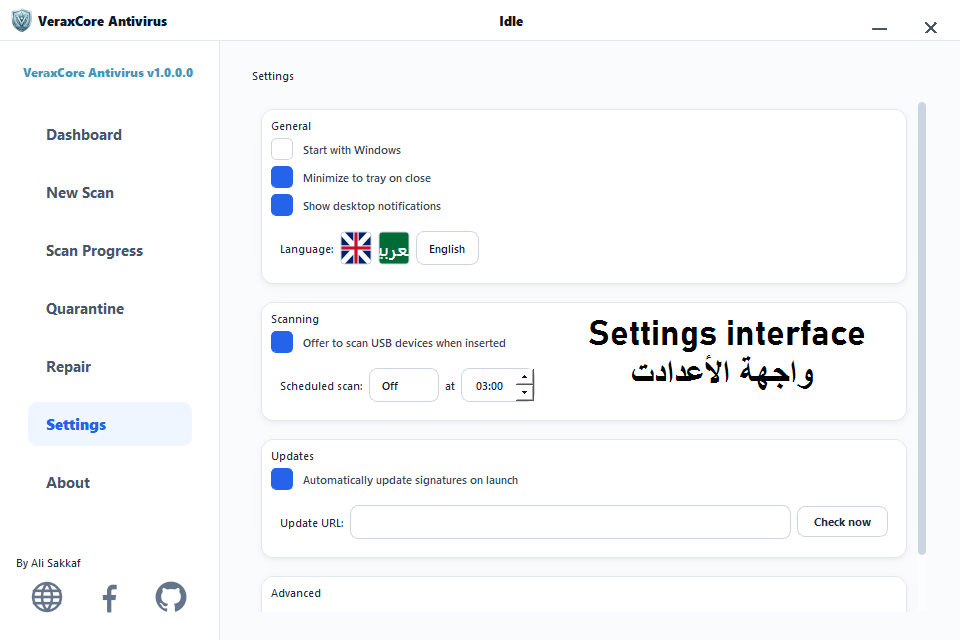Open the Facebook icon link
This screenshot has height=640, width=960.
(110, 598)
